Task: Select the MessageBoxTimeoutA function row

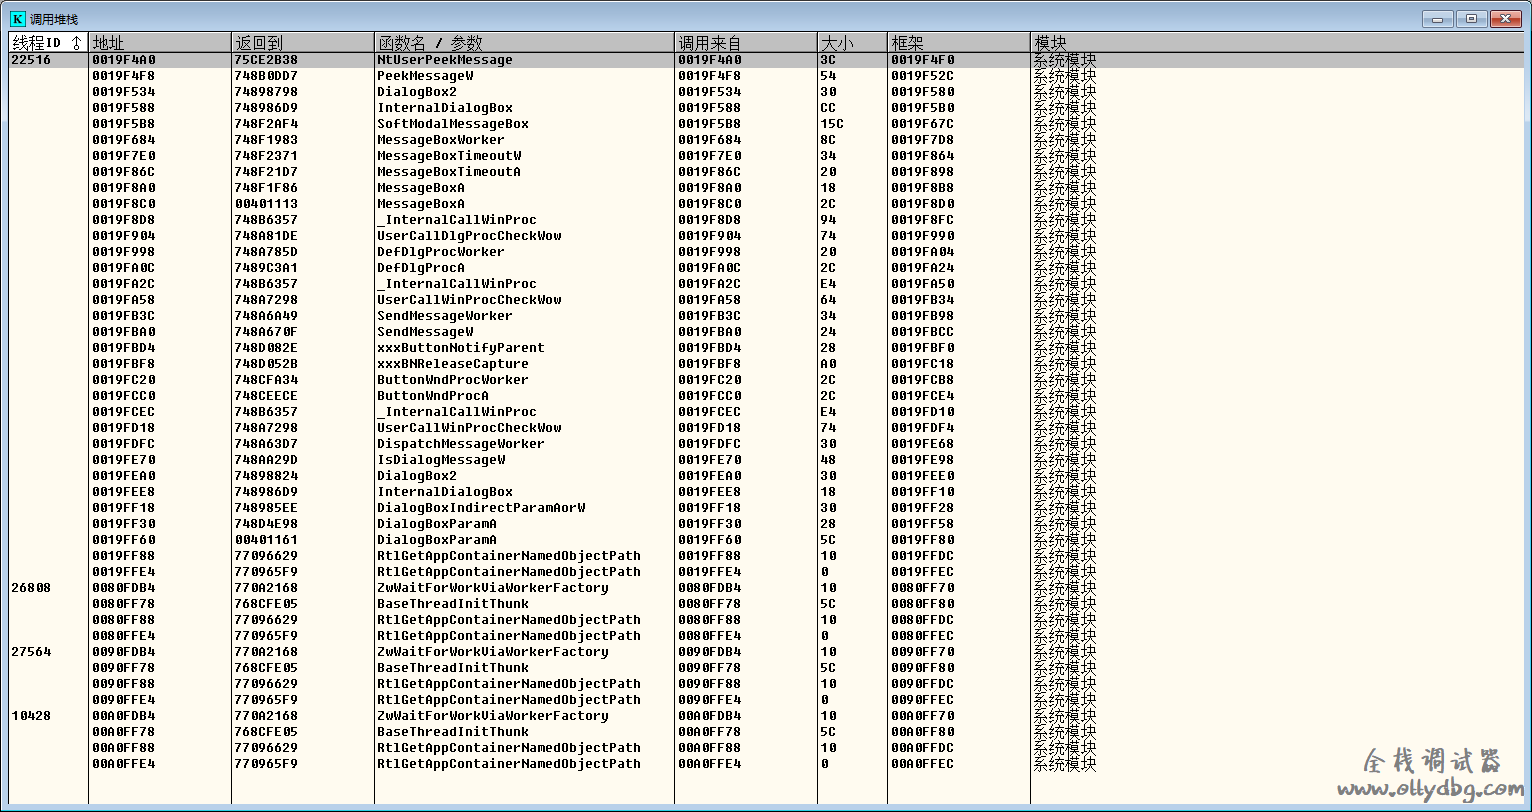Action: pyautogui.click(x=449, y=172)
